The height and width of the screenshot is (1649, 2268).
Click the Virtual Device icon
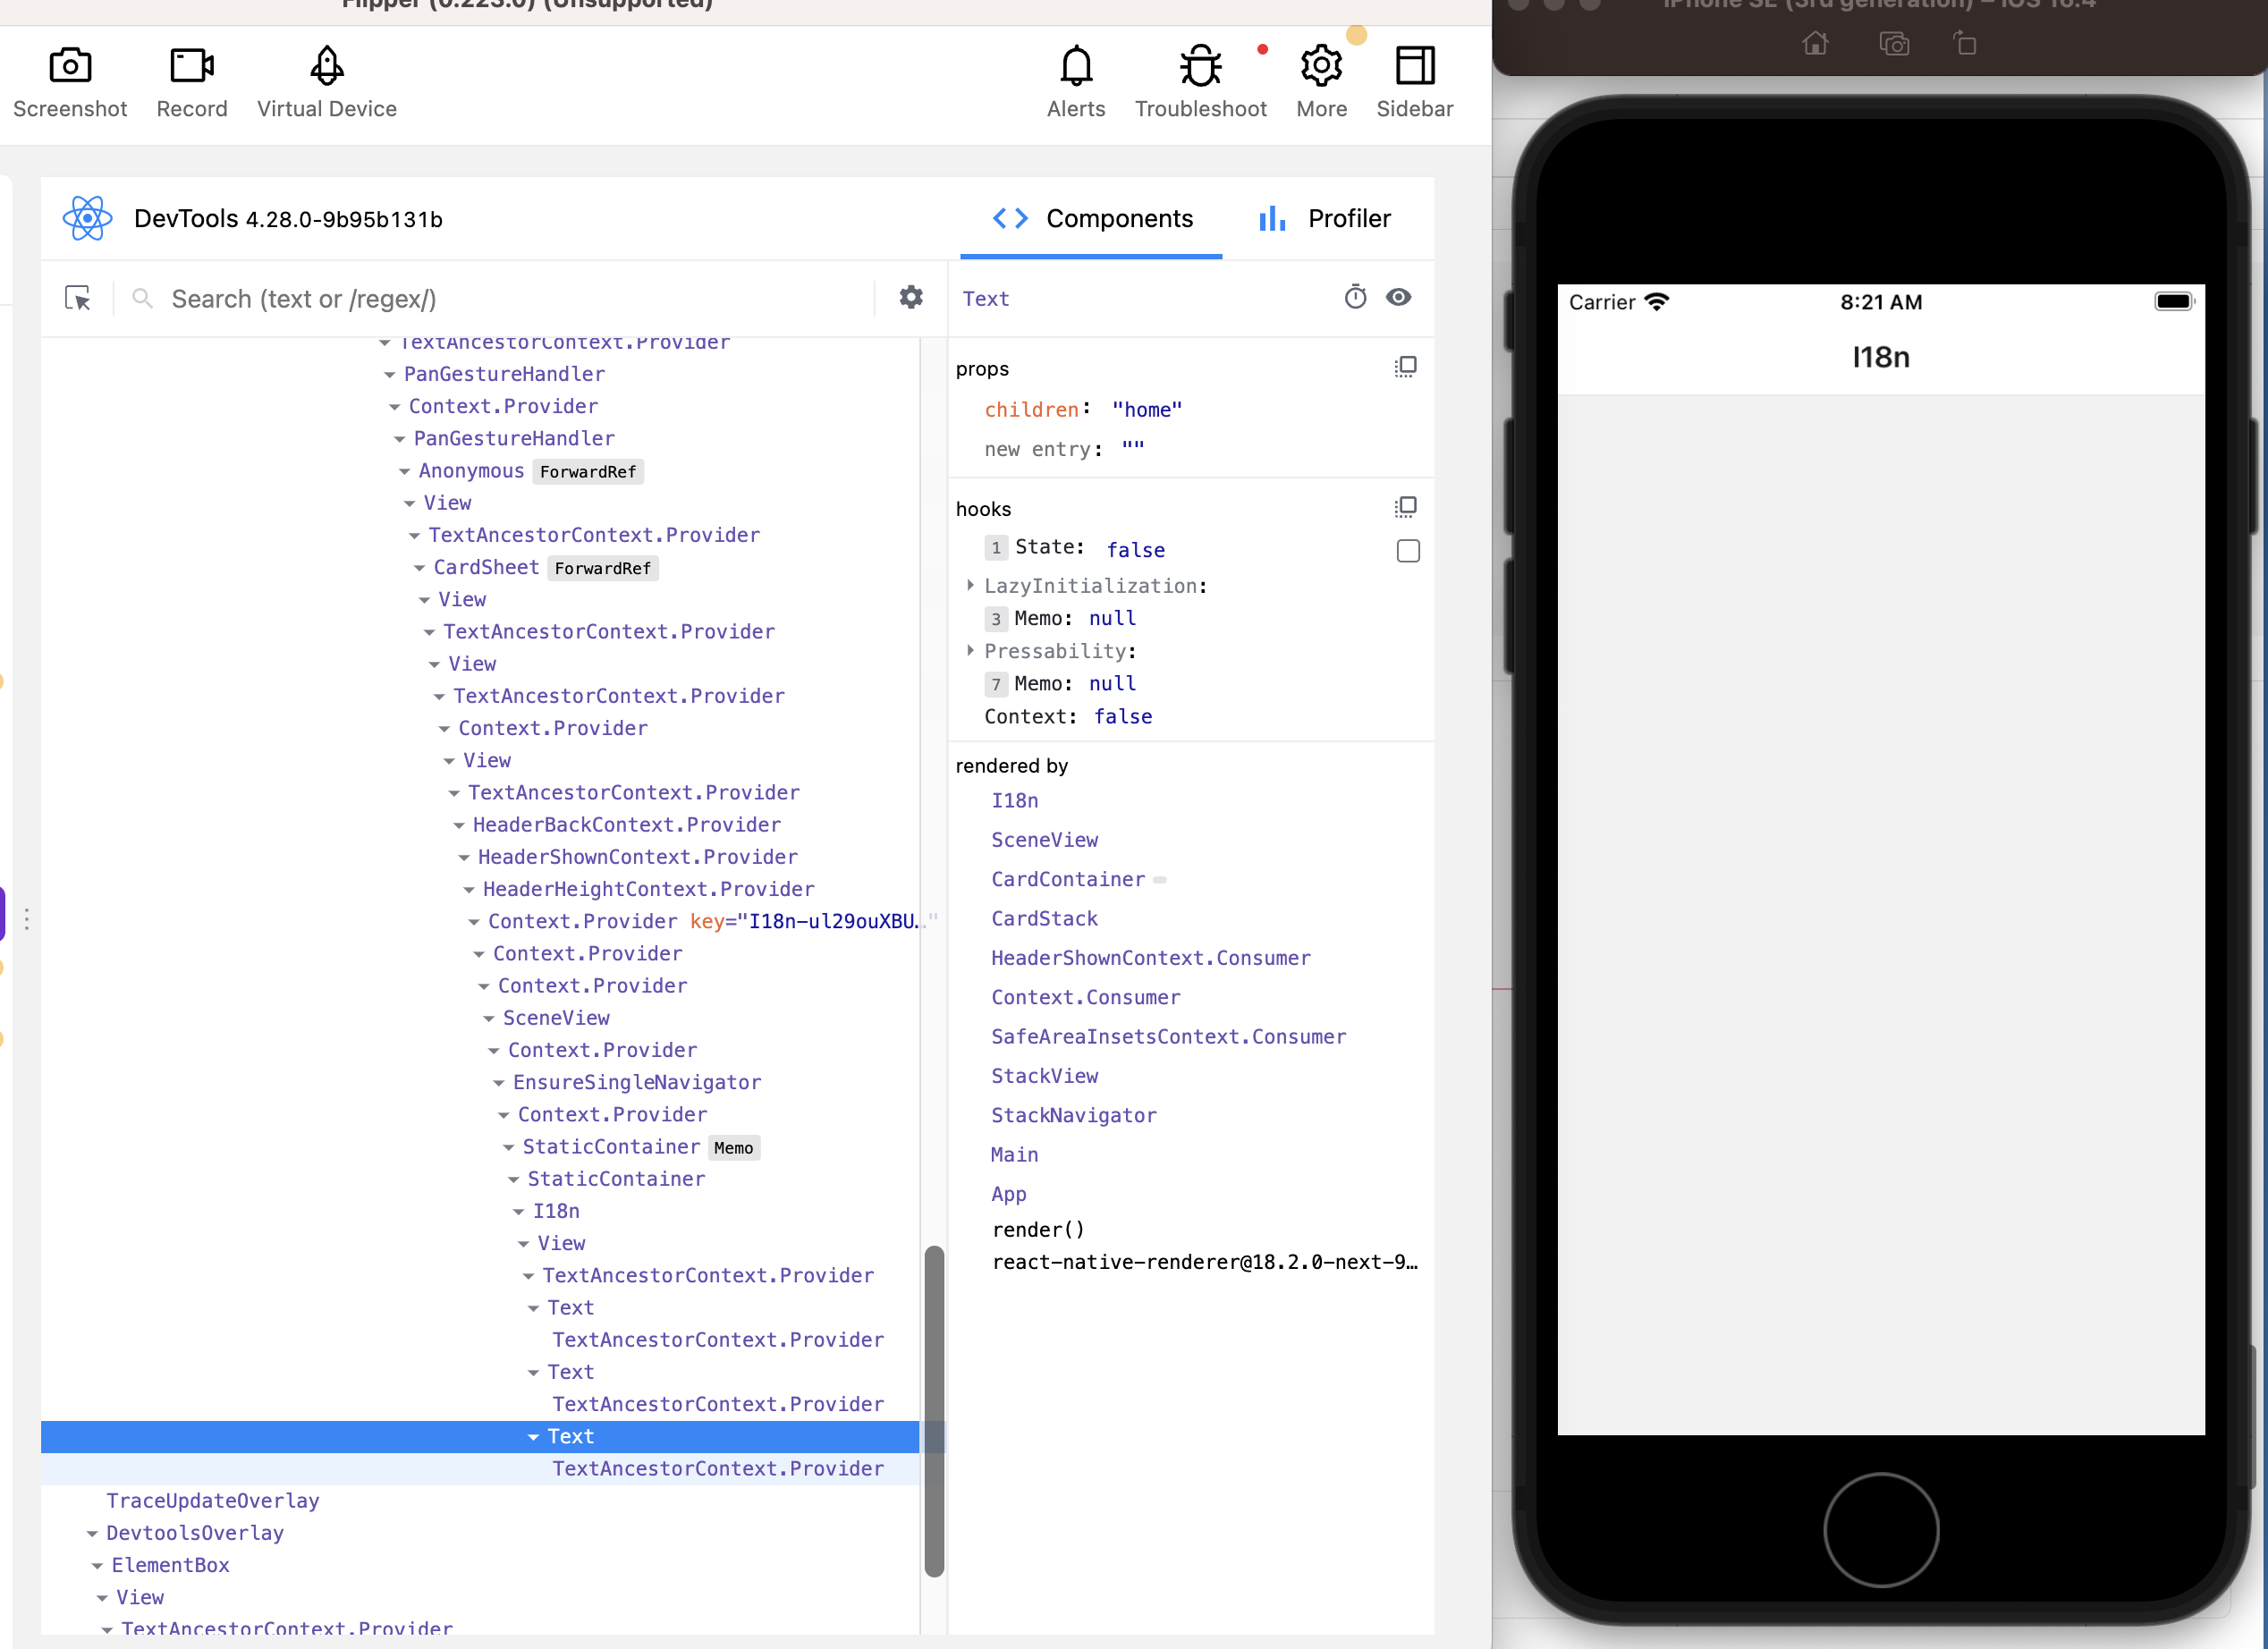pyautogui.click(x=327, y=67)
